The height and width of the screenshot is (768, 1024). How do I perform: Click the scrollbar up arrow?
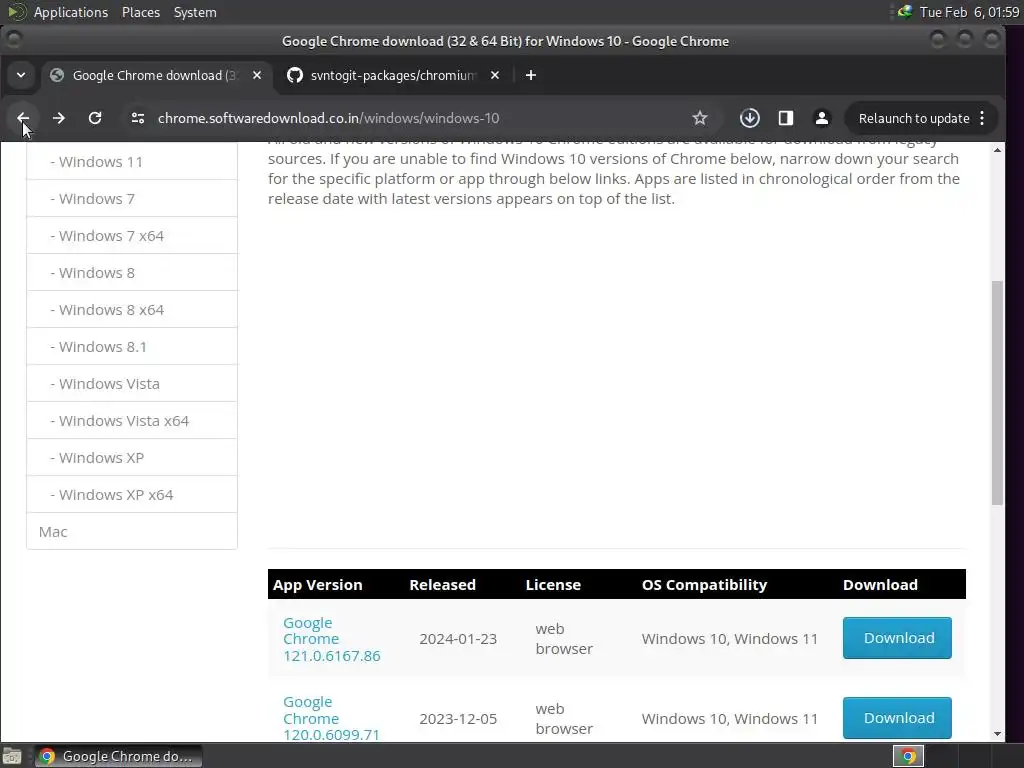point(997,150)
